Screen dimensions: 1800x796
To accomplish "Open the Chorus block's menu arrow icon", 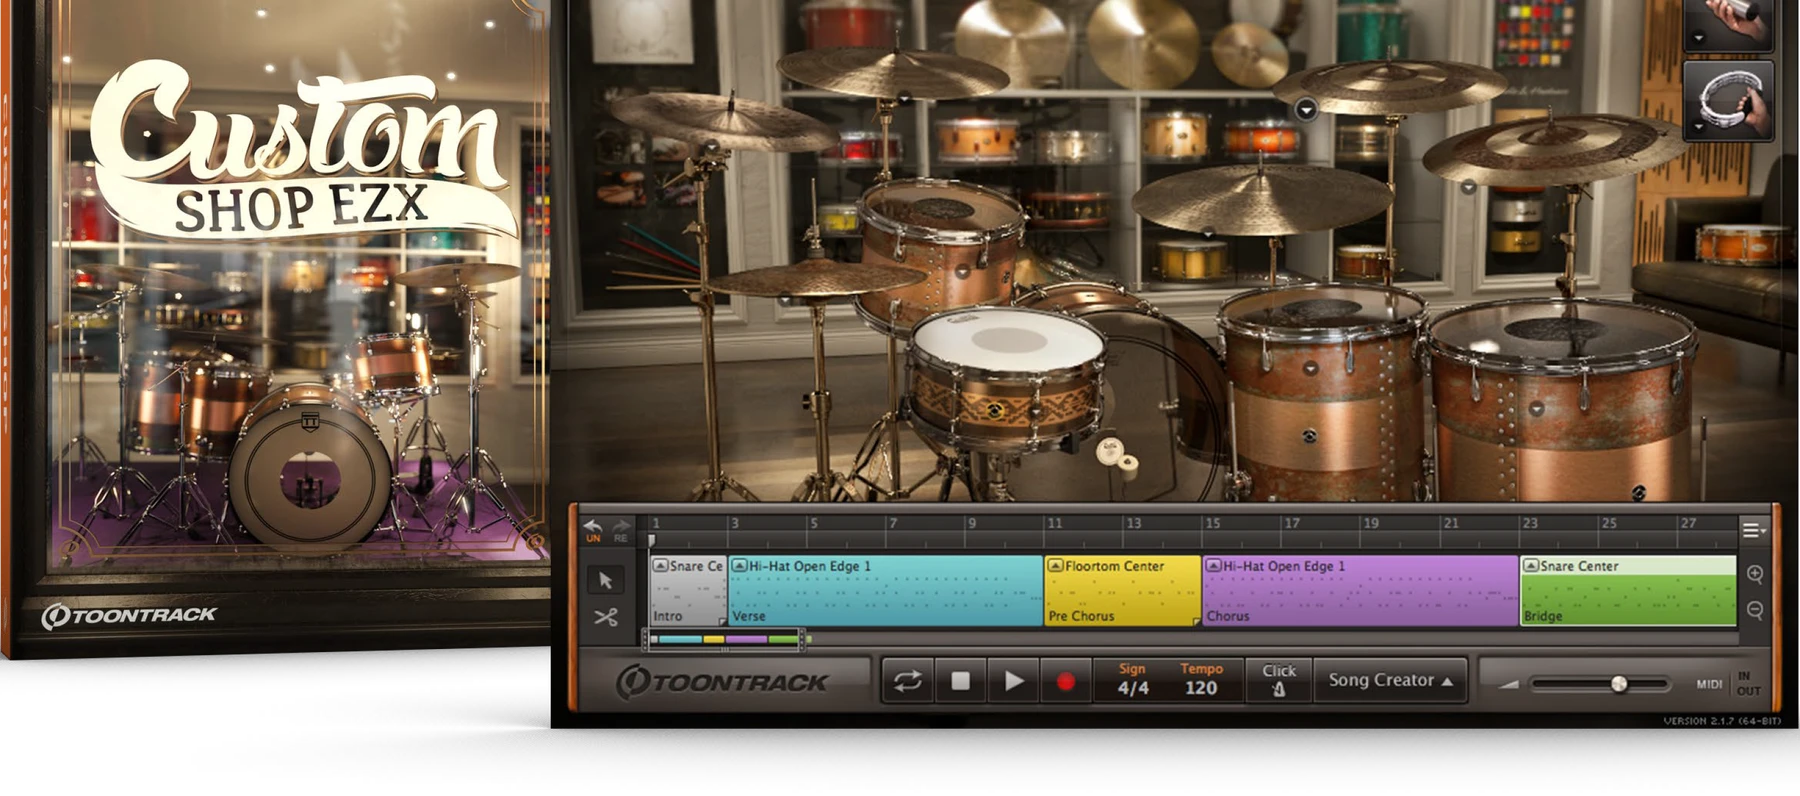I will point(1213,566).
